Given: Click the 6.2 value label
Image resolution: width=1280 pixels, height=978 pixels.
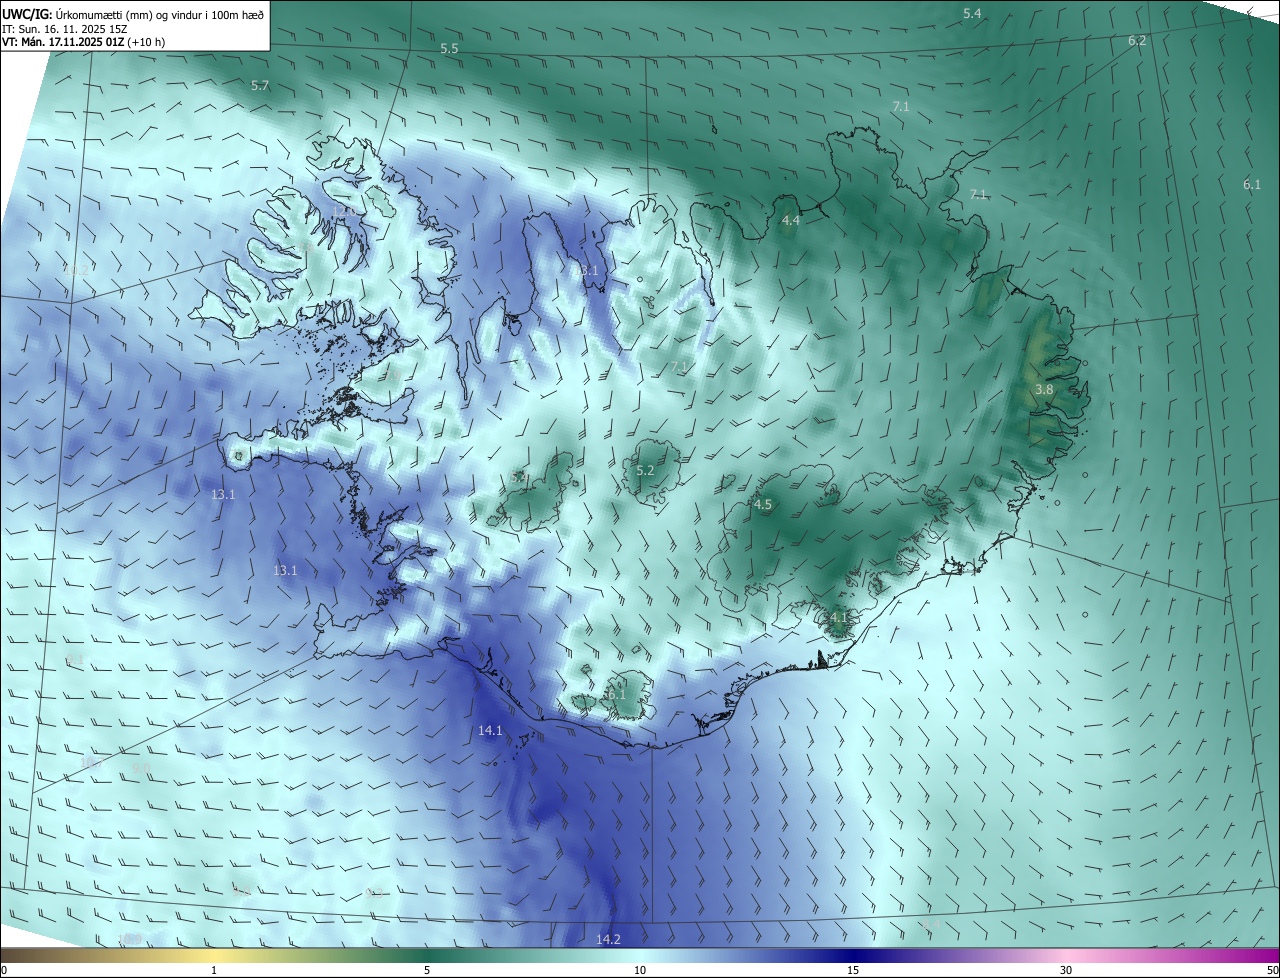Looking at the screenshot, I should pyautogui.click(x=1137, y=41).
